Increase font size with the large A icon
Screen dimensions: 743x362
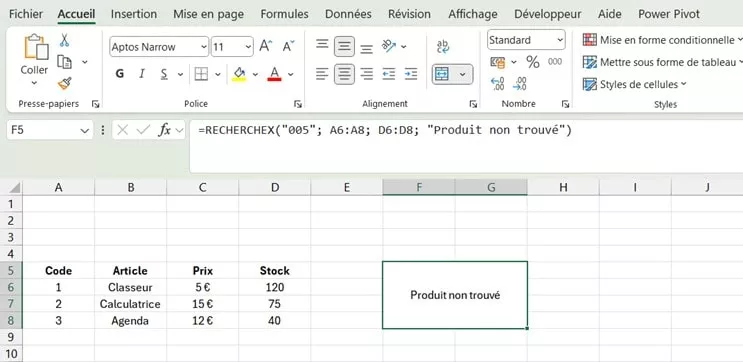(x=265, y=46)
